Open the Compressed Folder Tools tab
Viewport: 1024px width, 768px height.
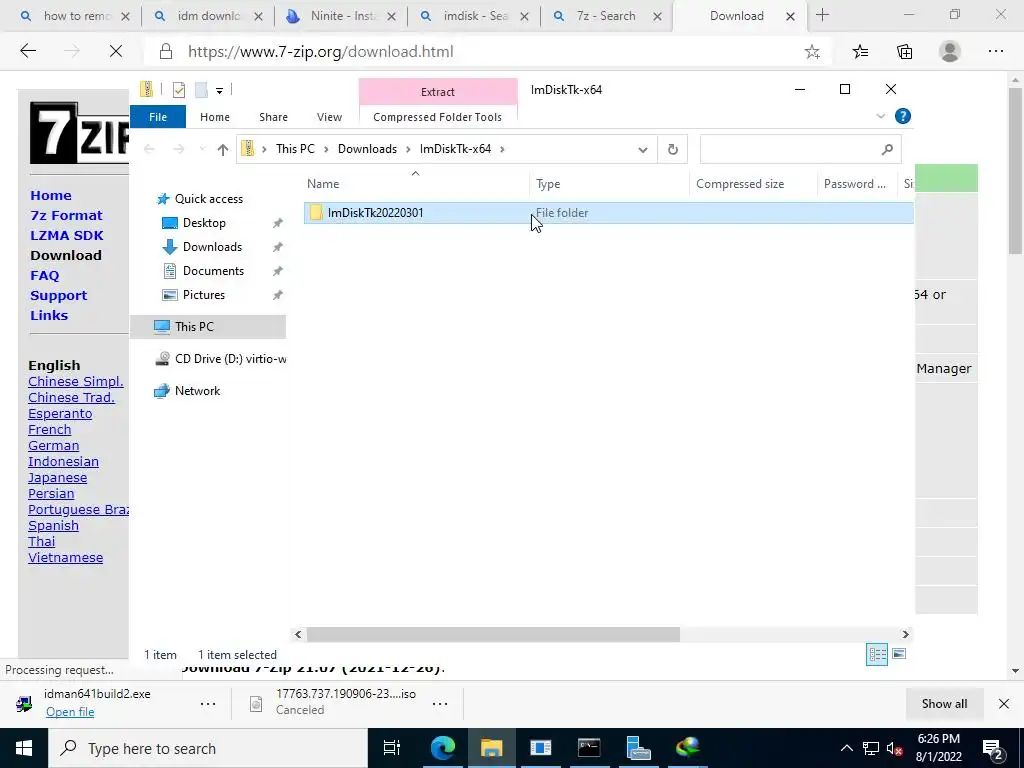click(438, 117)
